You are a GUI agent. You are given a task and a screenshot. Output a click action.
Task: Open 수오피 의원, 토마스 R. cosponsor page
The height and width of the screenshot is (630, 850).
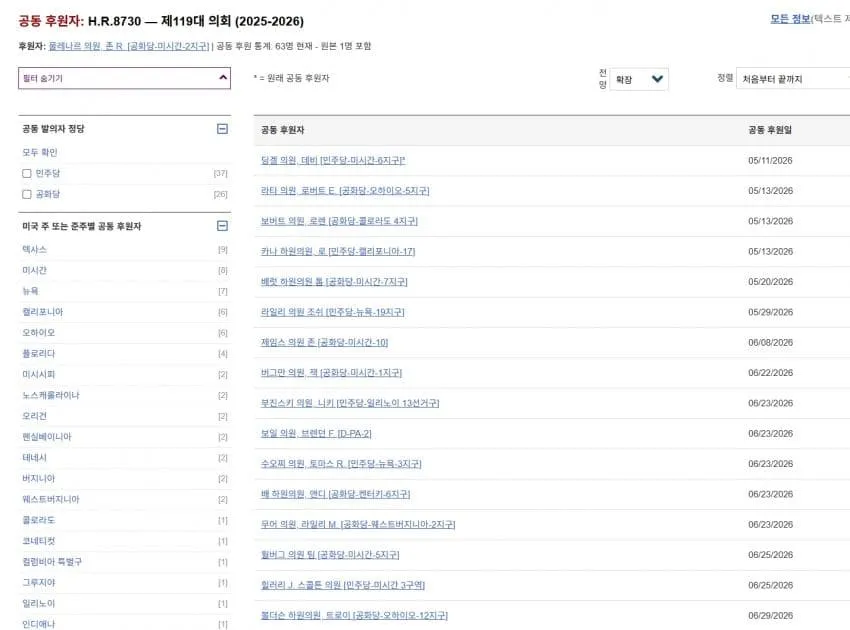341,464
